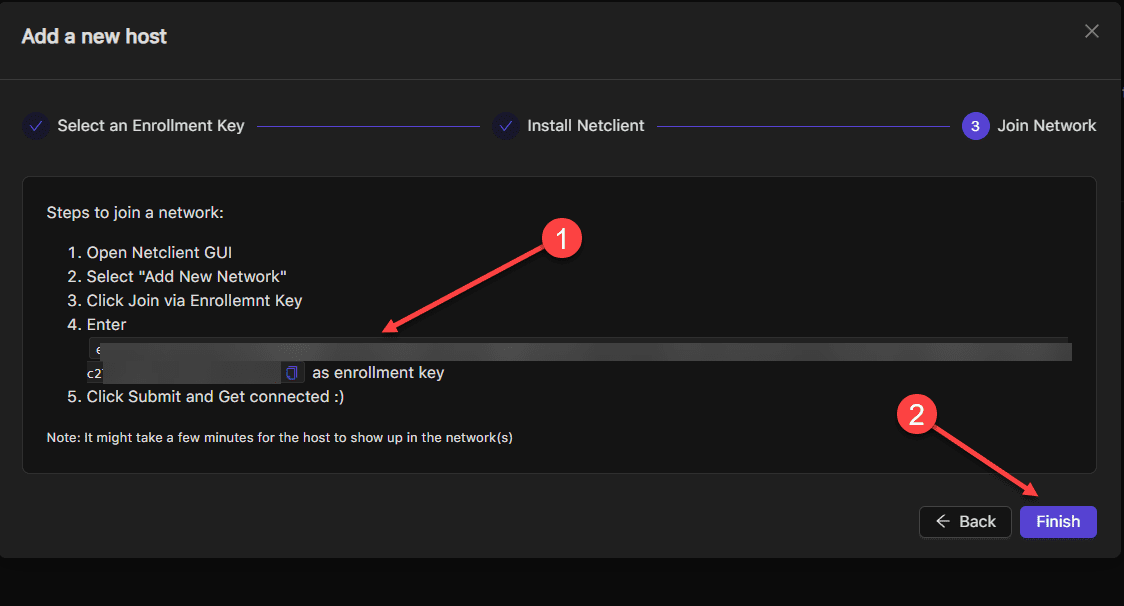The height and width of the screenshot is (606, 1124).
Task: Click the note about host showing up
Action: pyautogui.click(x=279, y=437)
